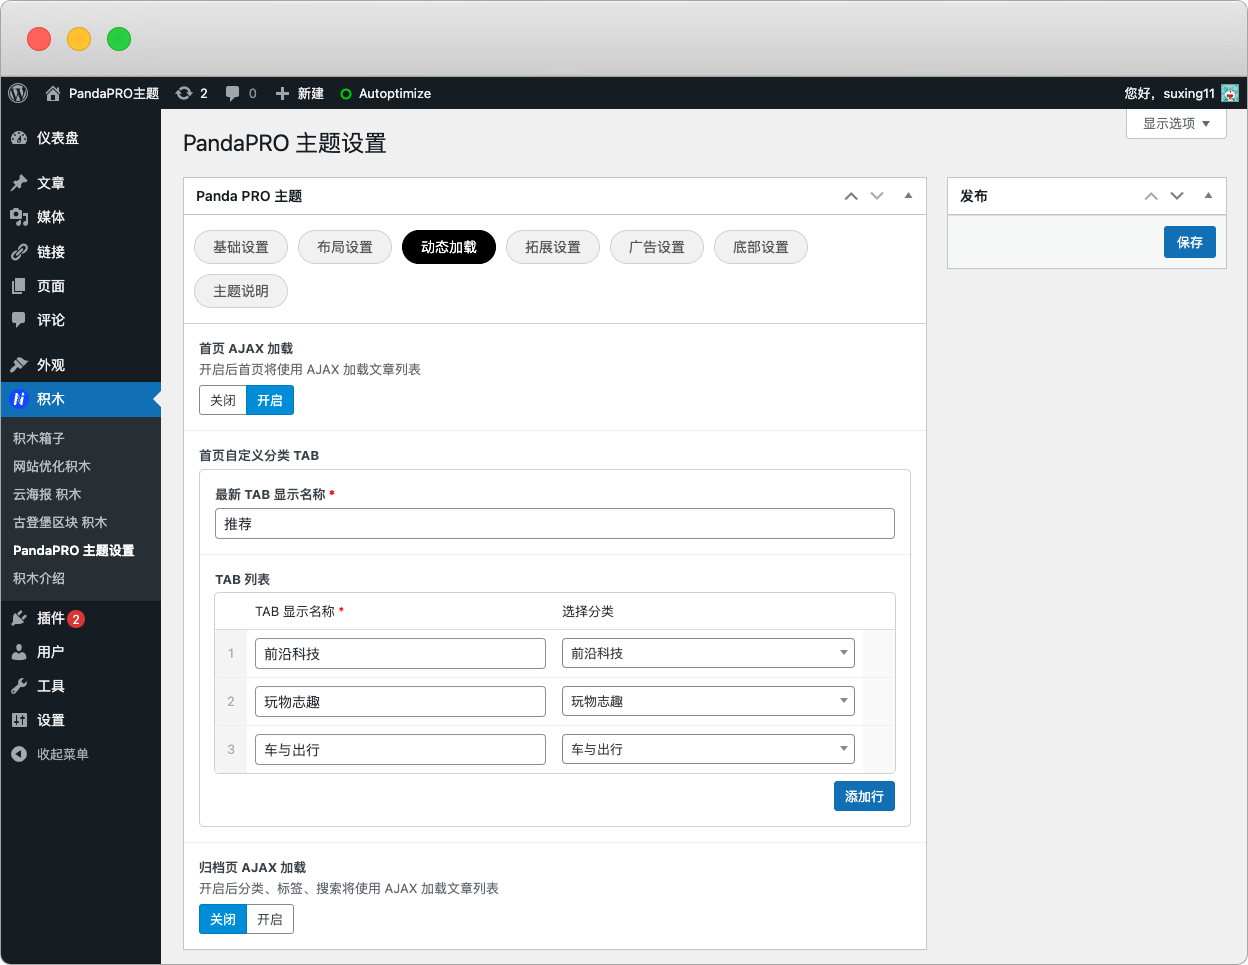
Task: Click row handle number 1 in TAB 列表
Action: (x=231, y=653)
